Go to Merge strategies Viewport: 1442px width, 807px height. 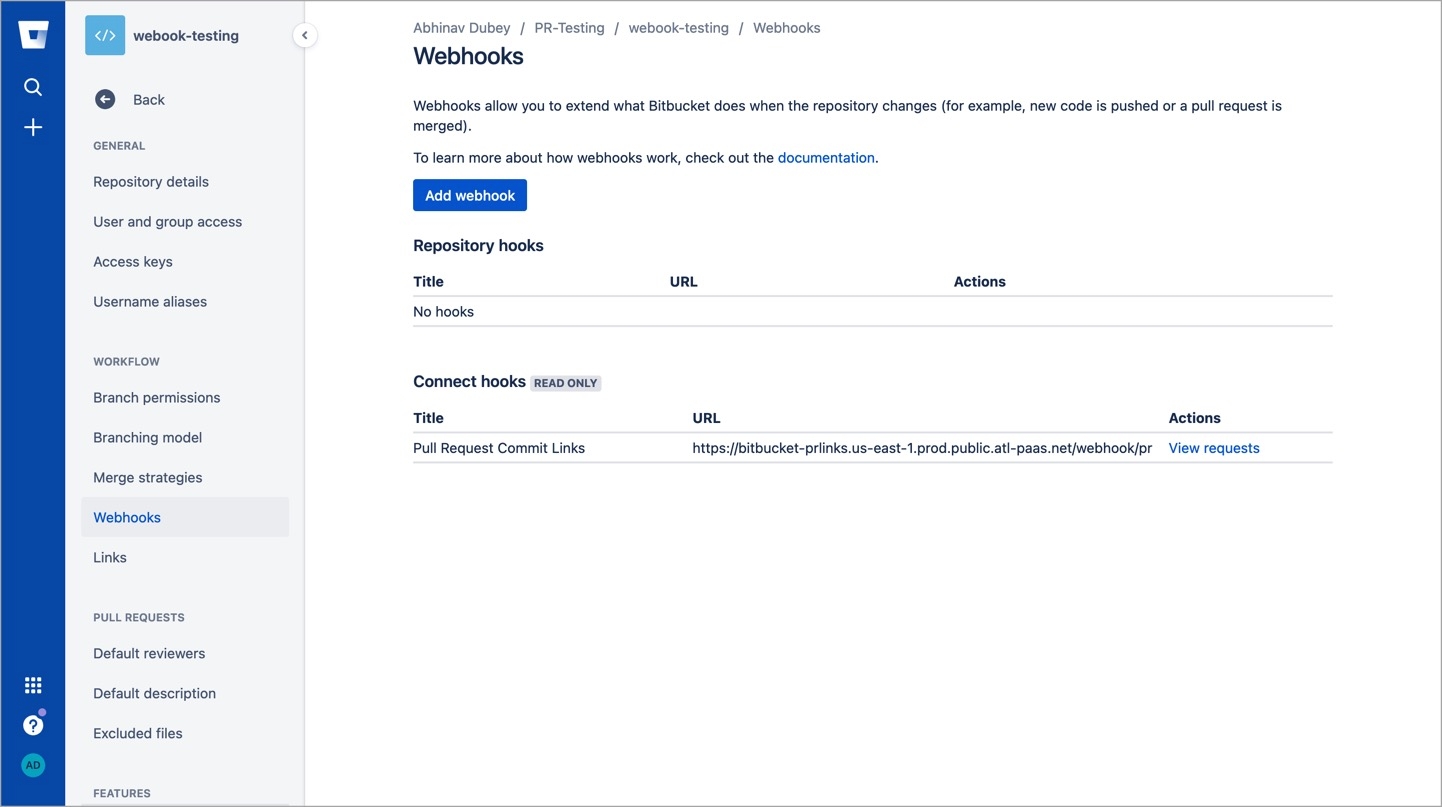(x=147, y=478)
